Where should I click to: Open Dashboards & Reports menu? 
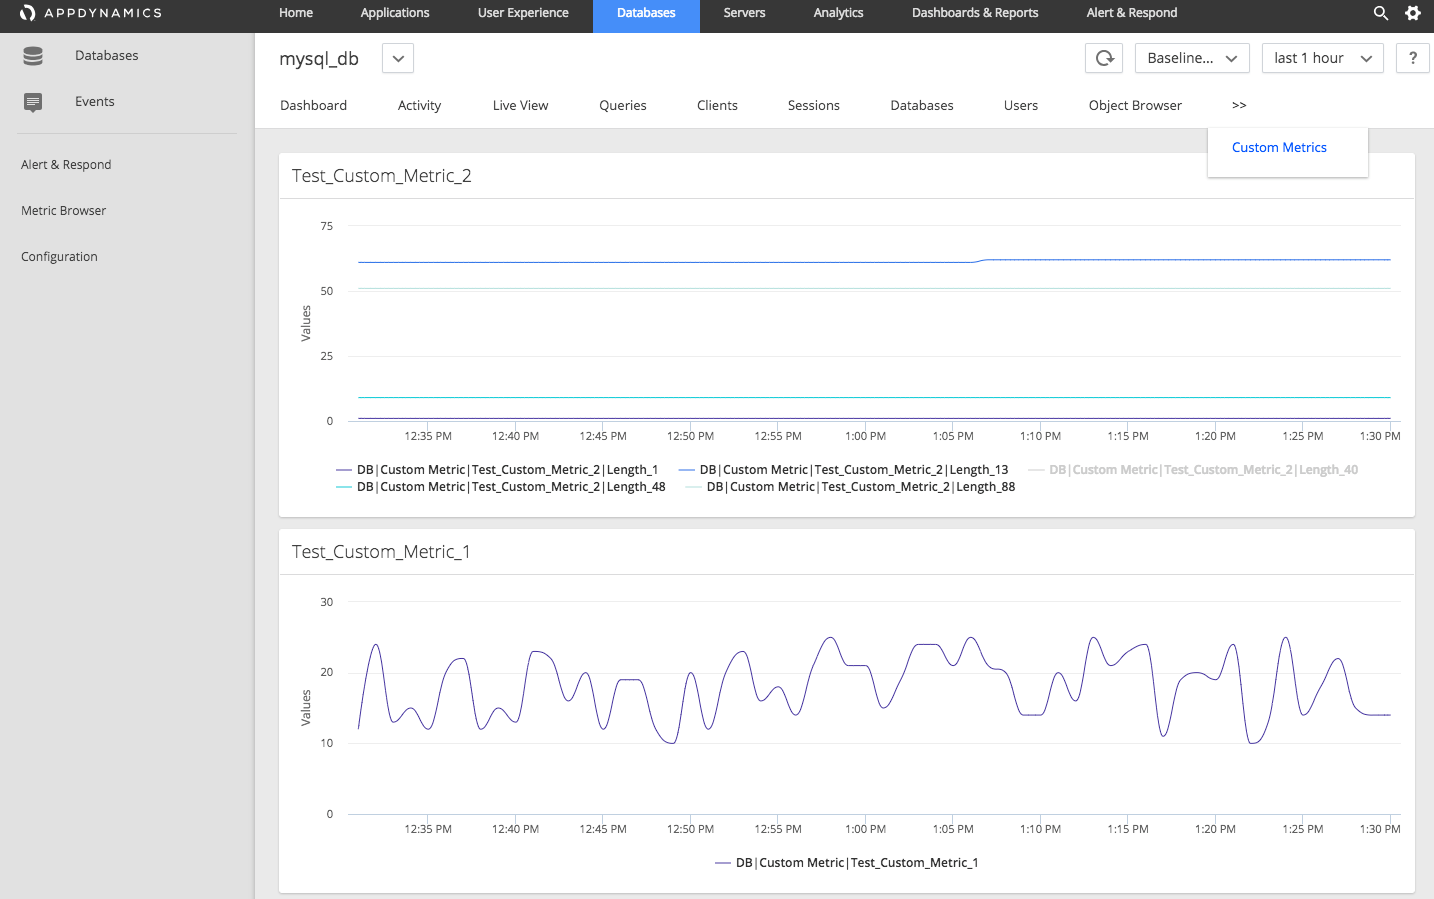tap(975, 13)
